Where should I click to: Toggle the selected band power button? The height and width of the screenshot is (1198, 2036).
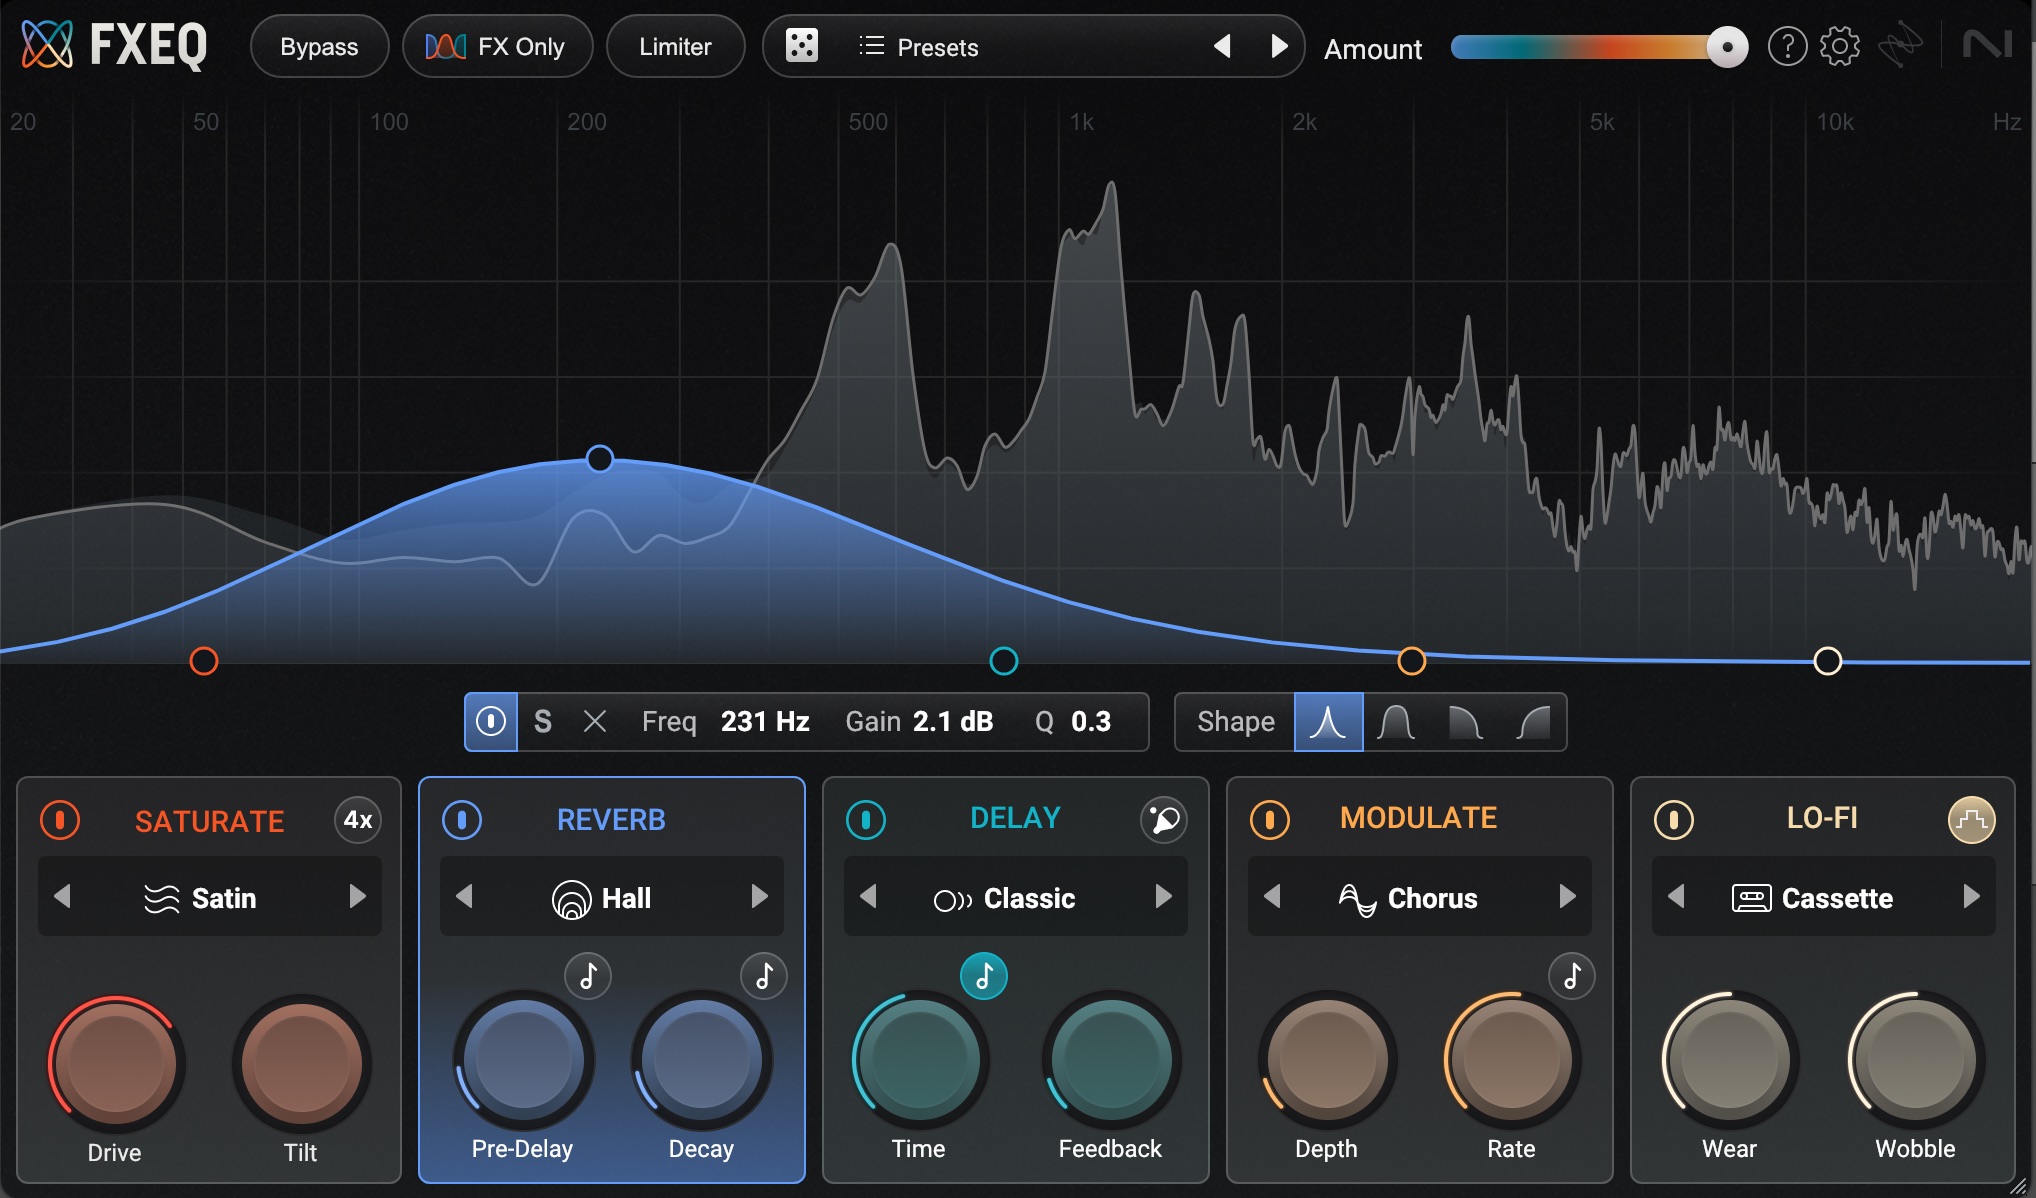coord(491,722)
